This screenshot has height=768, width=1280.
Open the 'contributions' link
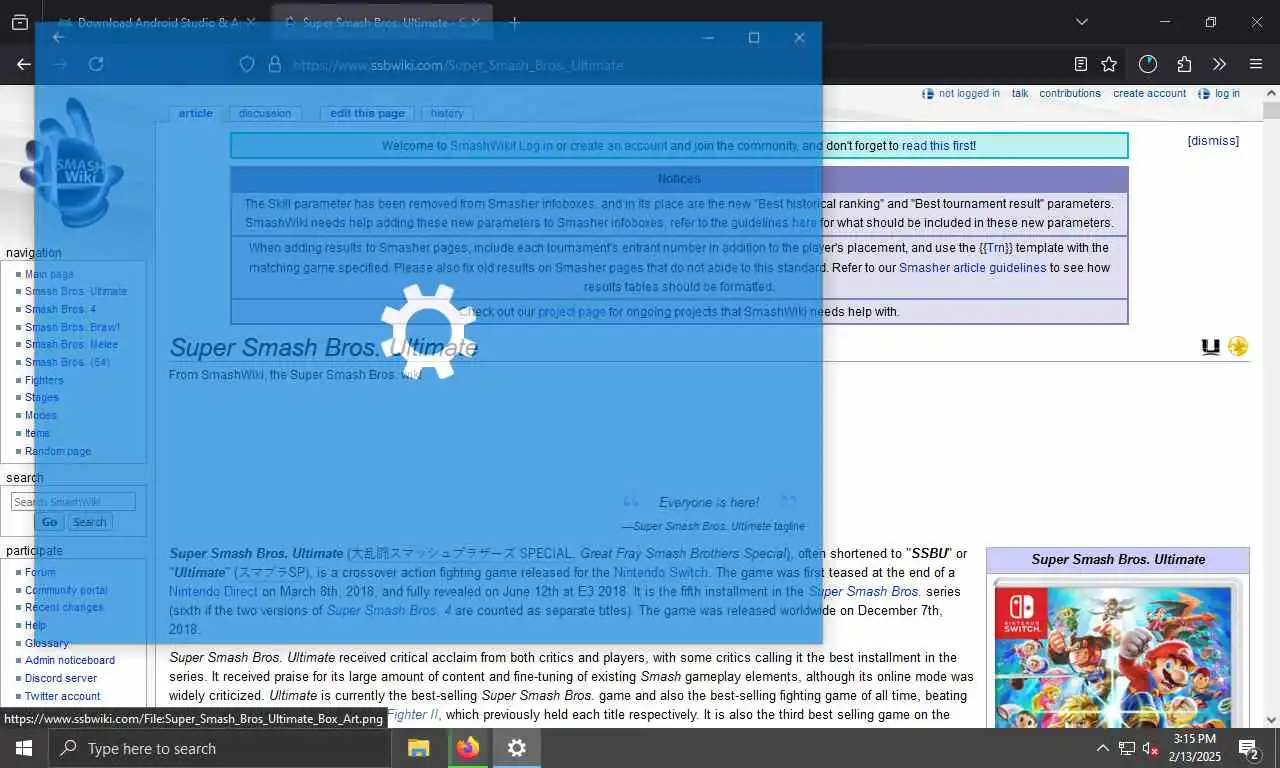[1070, 93]
